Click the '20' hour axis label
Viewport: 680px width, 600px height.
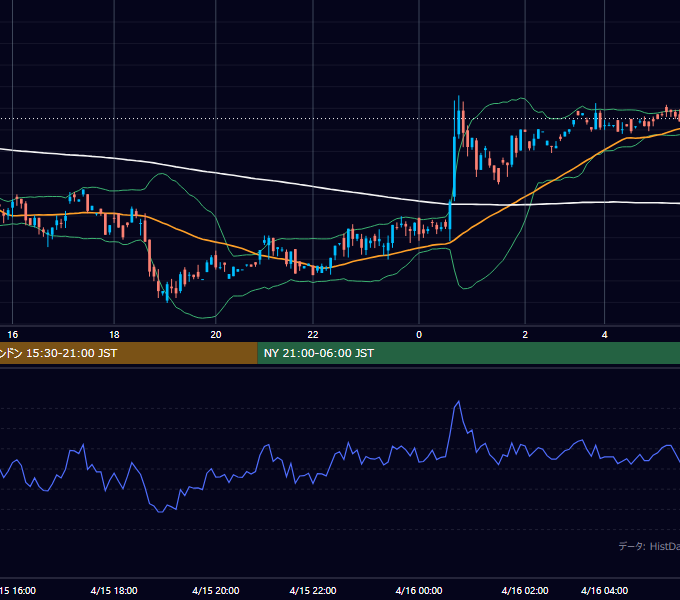(x=216, y=335)
